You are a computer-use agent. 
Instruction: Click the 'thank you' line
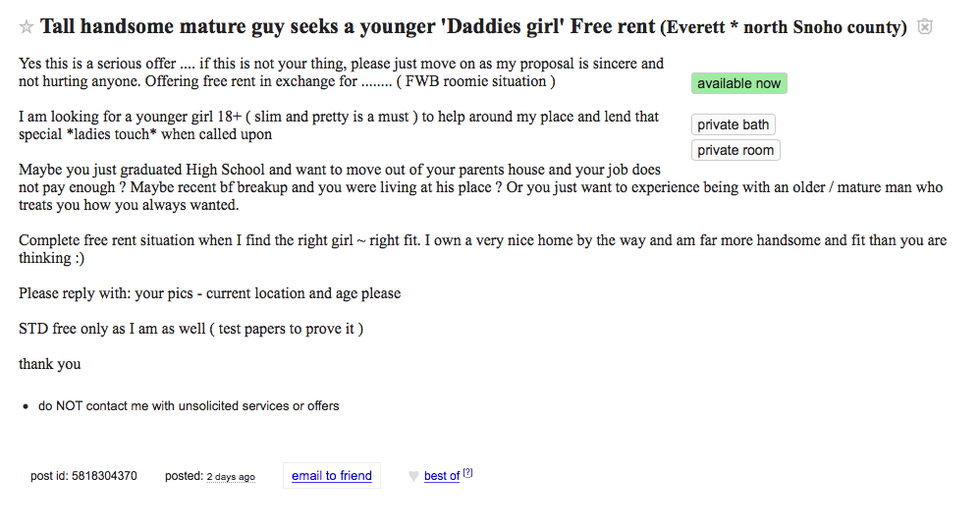pyautogui.click(x=50, y=364)
